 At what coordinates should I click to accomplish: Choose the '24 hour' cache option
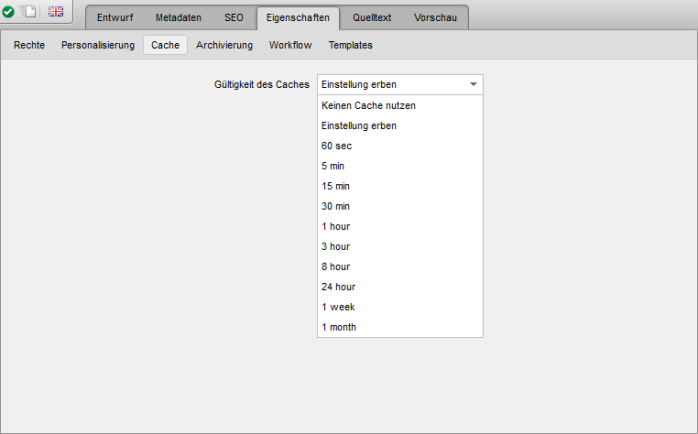click(338, 287)
